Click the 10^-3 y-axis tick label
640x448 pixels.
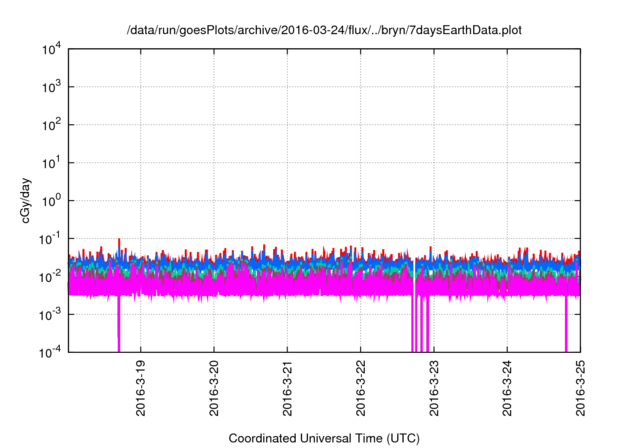coord(51,314)
